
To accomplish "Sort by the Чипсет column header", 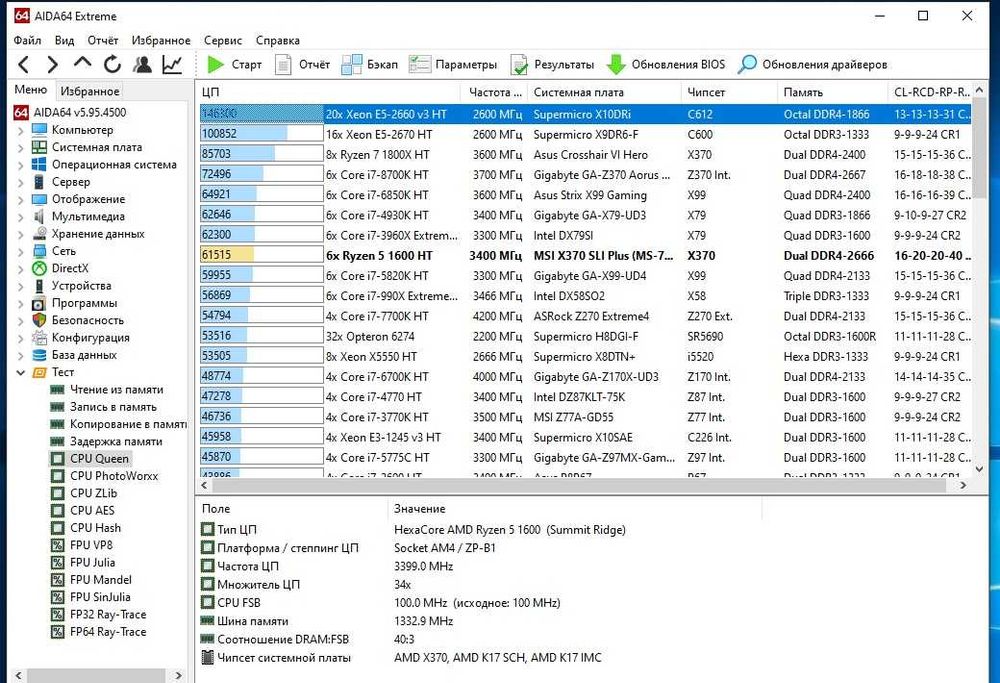I will point(707,92).
